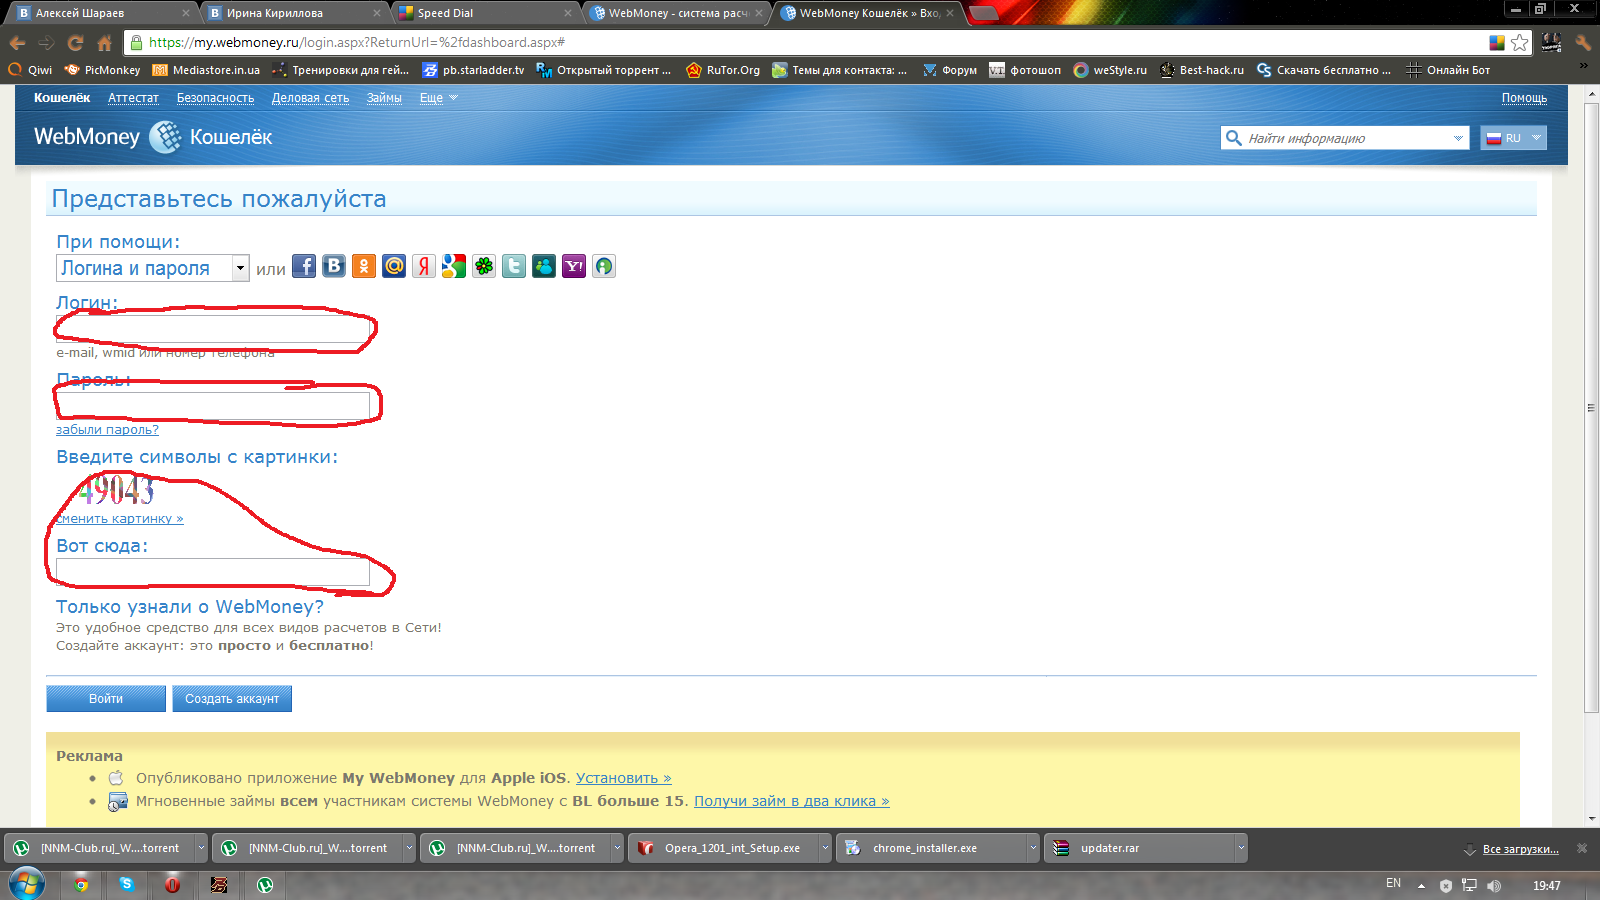1600x900 pixels.
Task: Open the "Безопасность" menu item
Action: coord(215,98)
